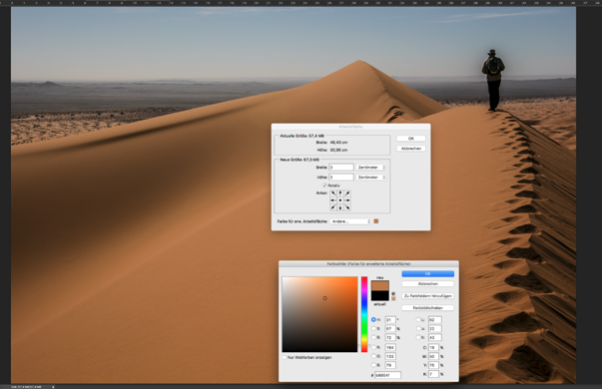Open the Farbe für erw. Arbeitsfläche dropdown
The image size is (602, 390).
pyautogui.click(x=350, y=221)
